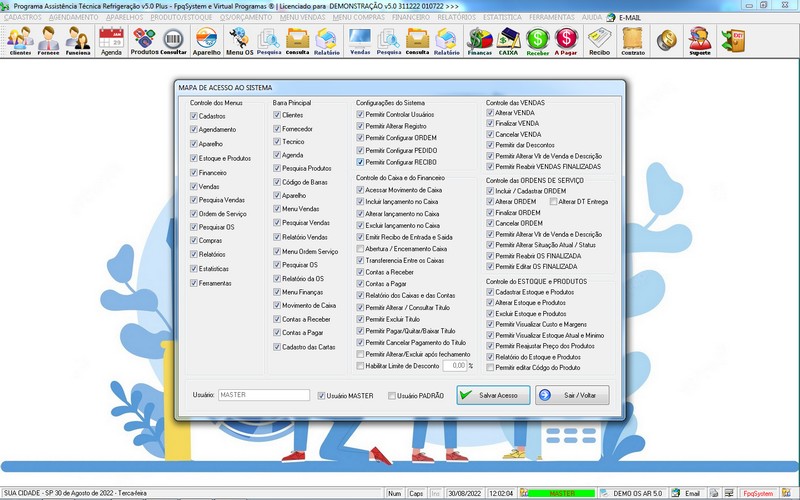Click the Sair / Voltar button
The width and height of the screenshot is (800, 500).
coord(572,395)
